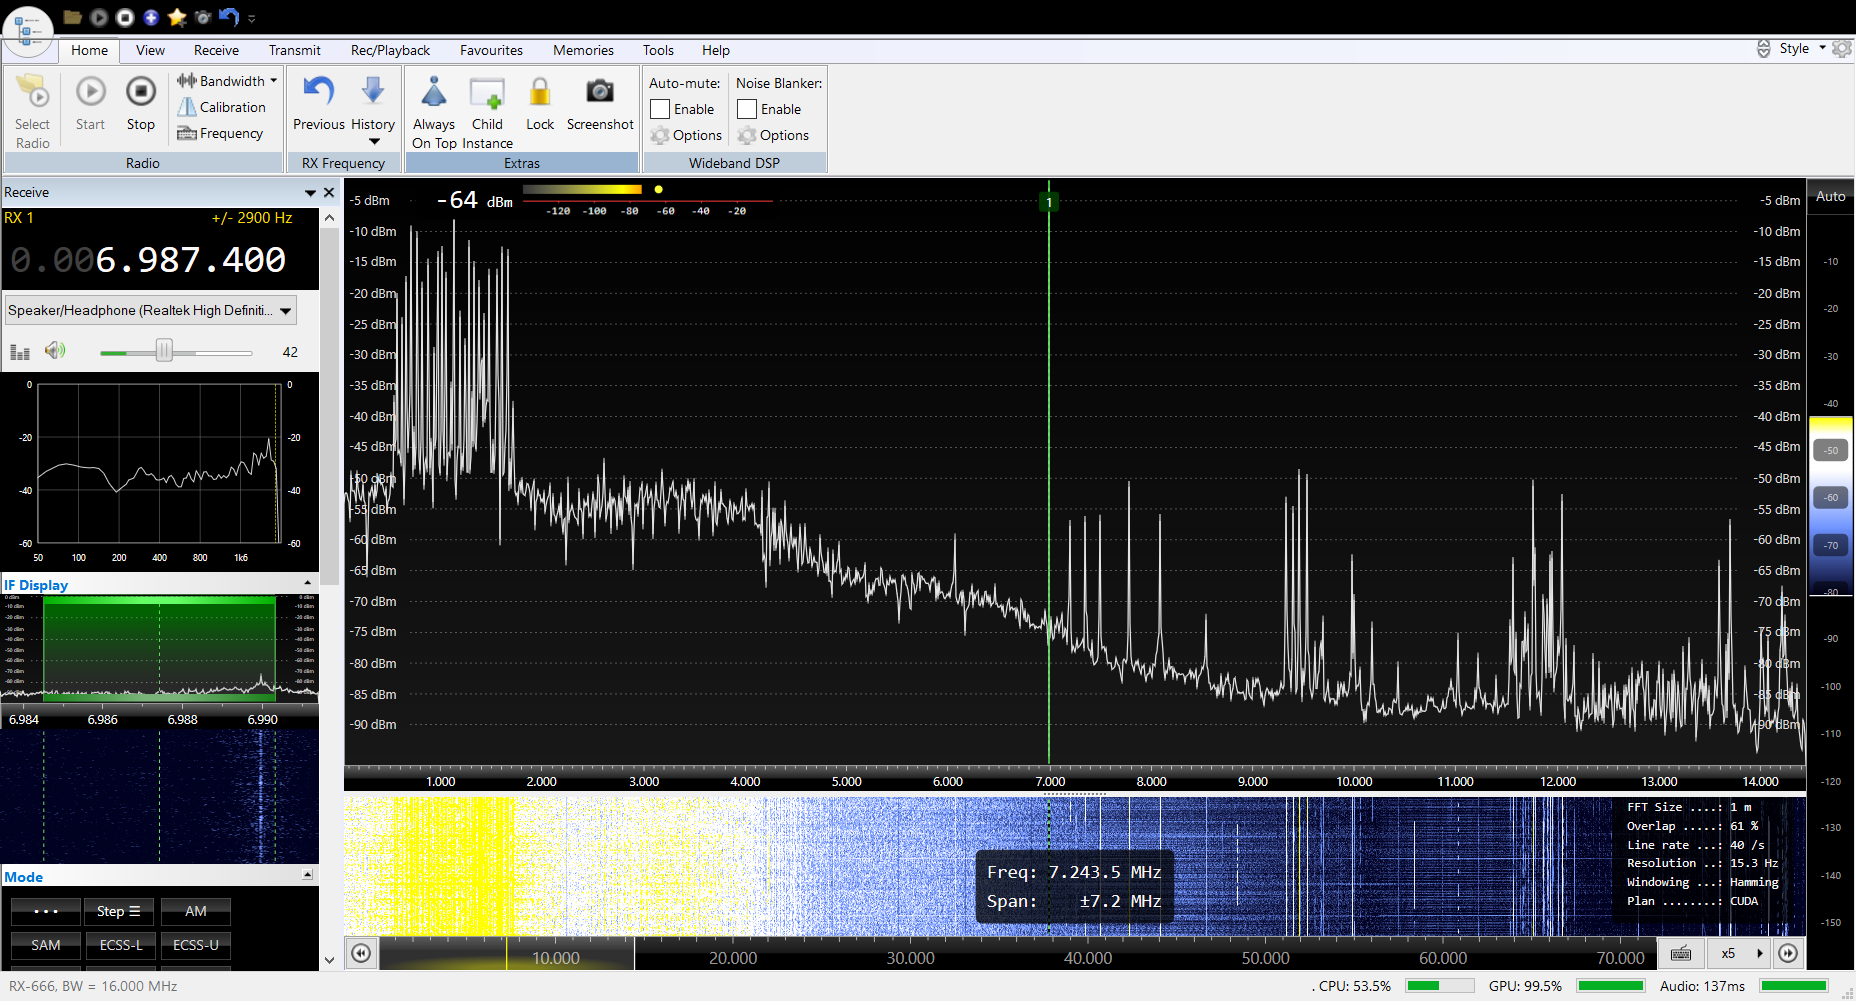
Task: Toggle Auto scale on the waterfall bar
Action: pyautogui.click(x=1830, y=197)
